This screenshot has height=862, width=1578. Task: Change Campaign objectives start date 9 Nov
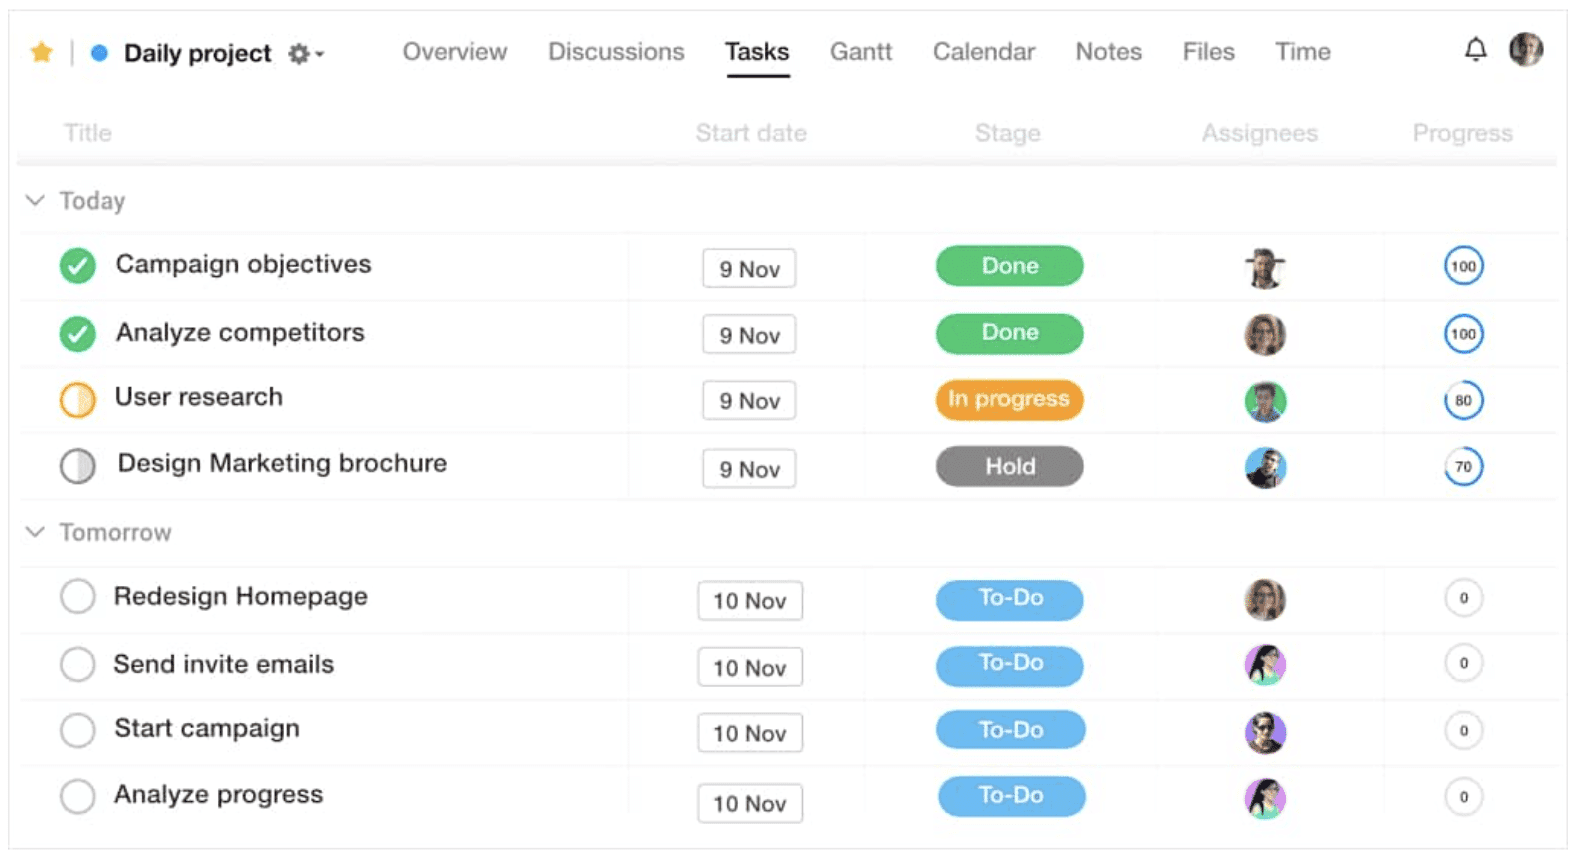749,269
